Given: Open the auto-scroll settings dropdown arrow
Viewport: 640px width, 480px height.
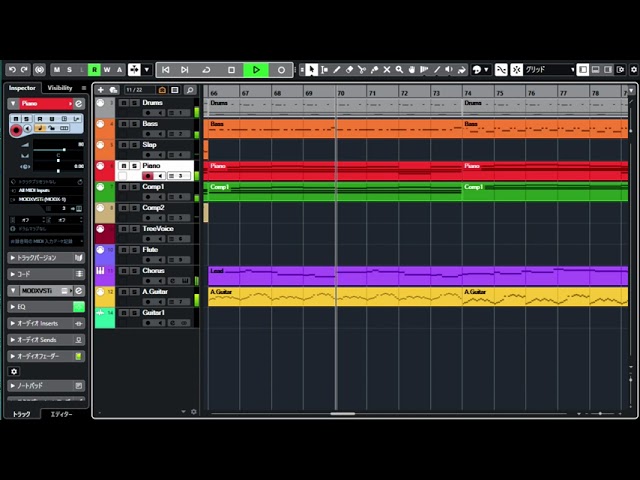Looking at the screenshot, I should click(x=147, y=70).
